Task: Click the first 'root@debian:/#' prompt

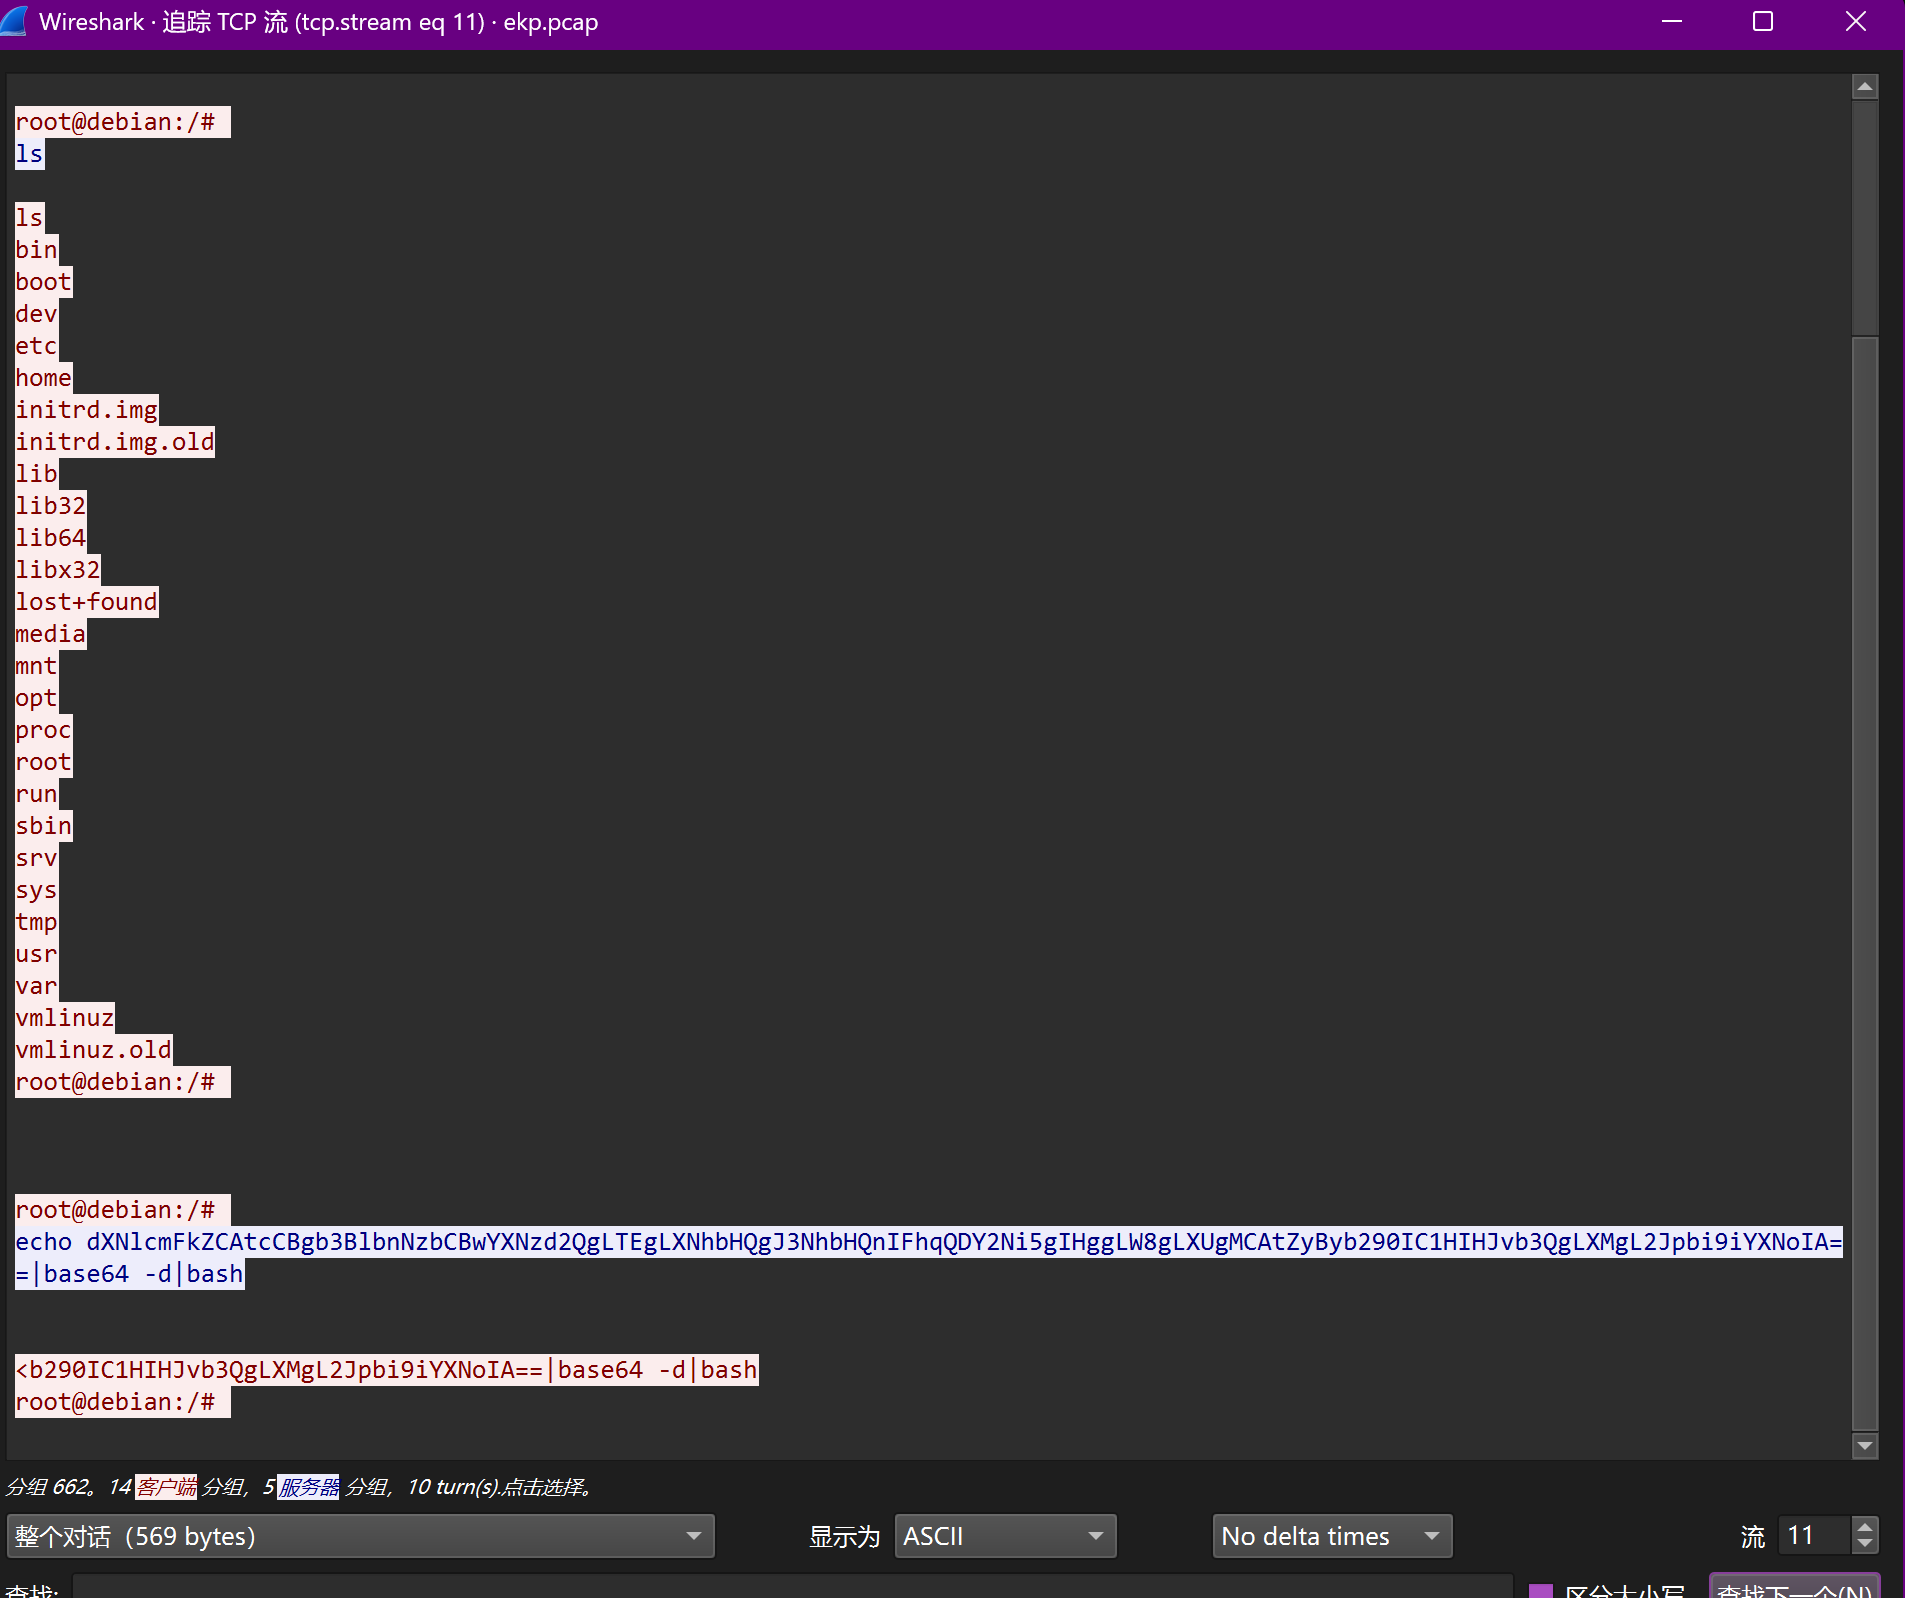Action: click(123, 122)
